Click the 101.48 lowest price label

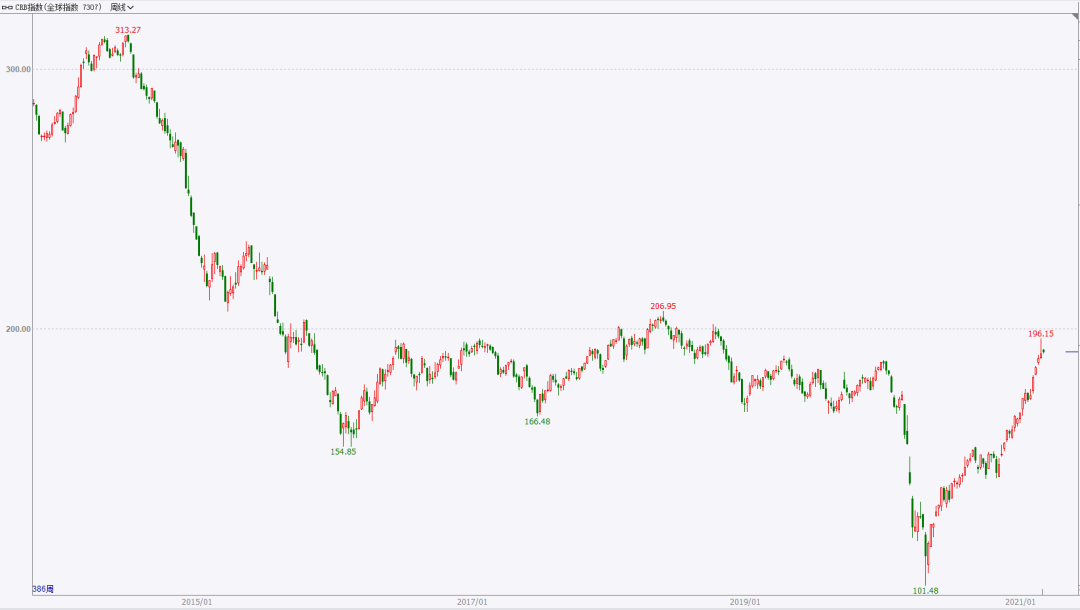tap(925, 591)
